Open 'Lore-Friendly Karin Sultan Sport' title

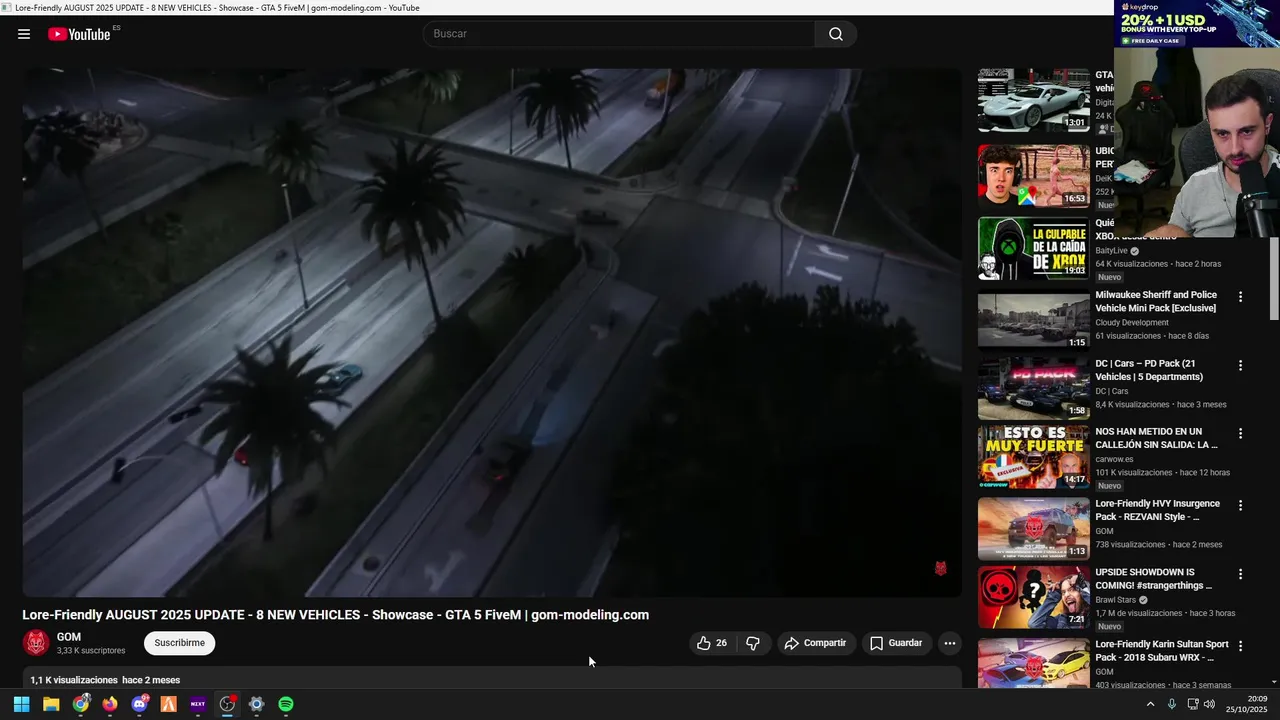coord(1162,651)
